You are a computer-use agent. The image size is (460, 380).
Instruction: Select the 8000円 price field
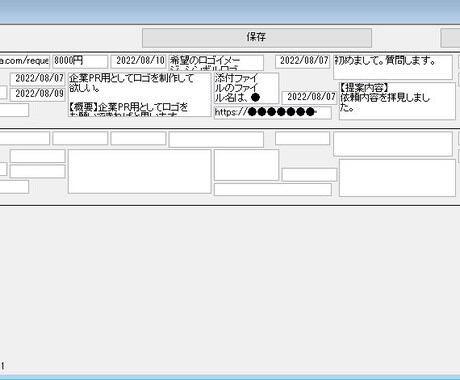pos(80,61)
